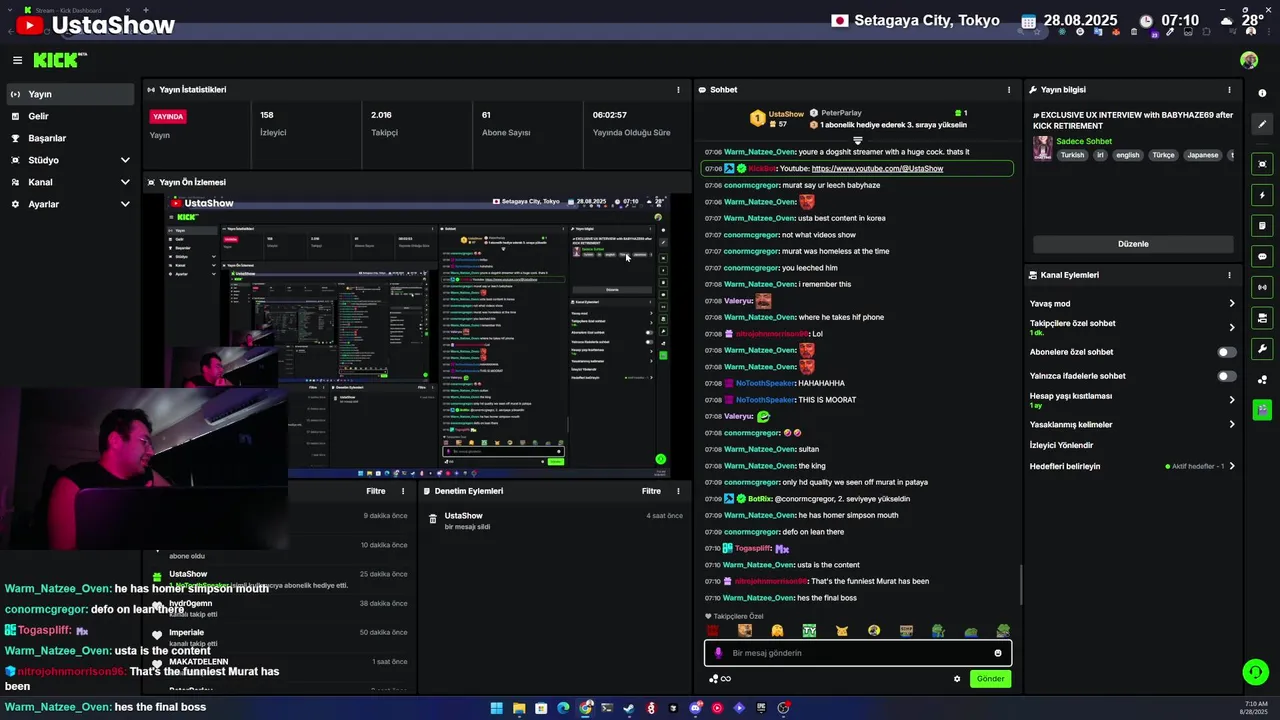Open Discord from the taskbar
Viewport: 1280px width, 720px height.
click(x=695, y=708)
